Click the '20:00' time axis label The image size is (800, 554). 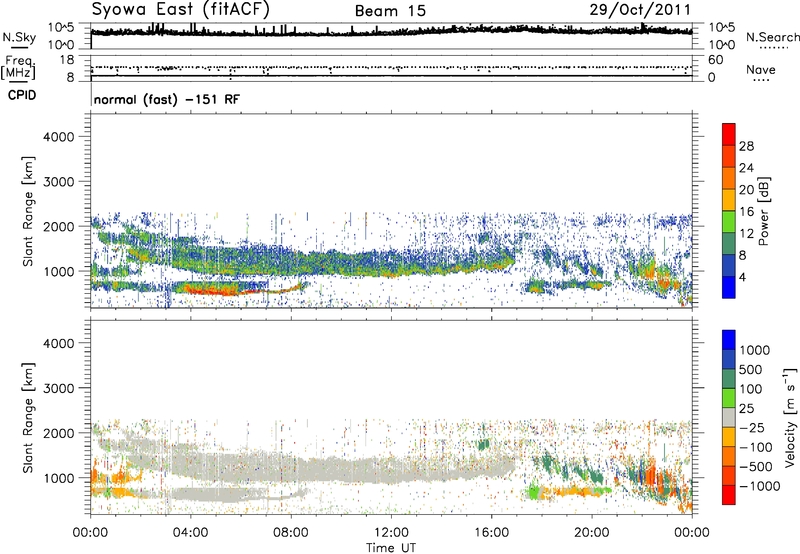[591, 533]
